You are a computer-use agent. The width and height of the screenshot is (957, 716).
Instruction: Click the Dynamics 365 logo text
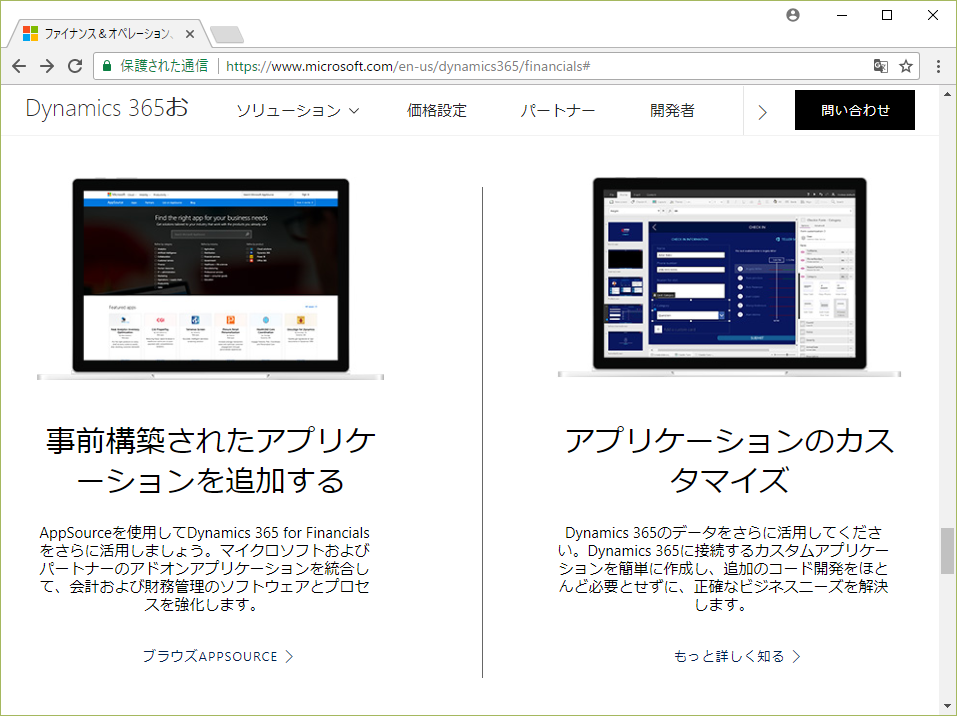(x=107, y=109)
